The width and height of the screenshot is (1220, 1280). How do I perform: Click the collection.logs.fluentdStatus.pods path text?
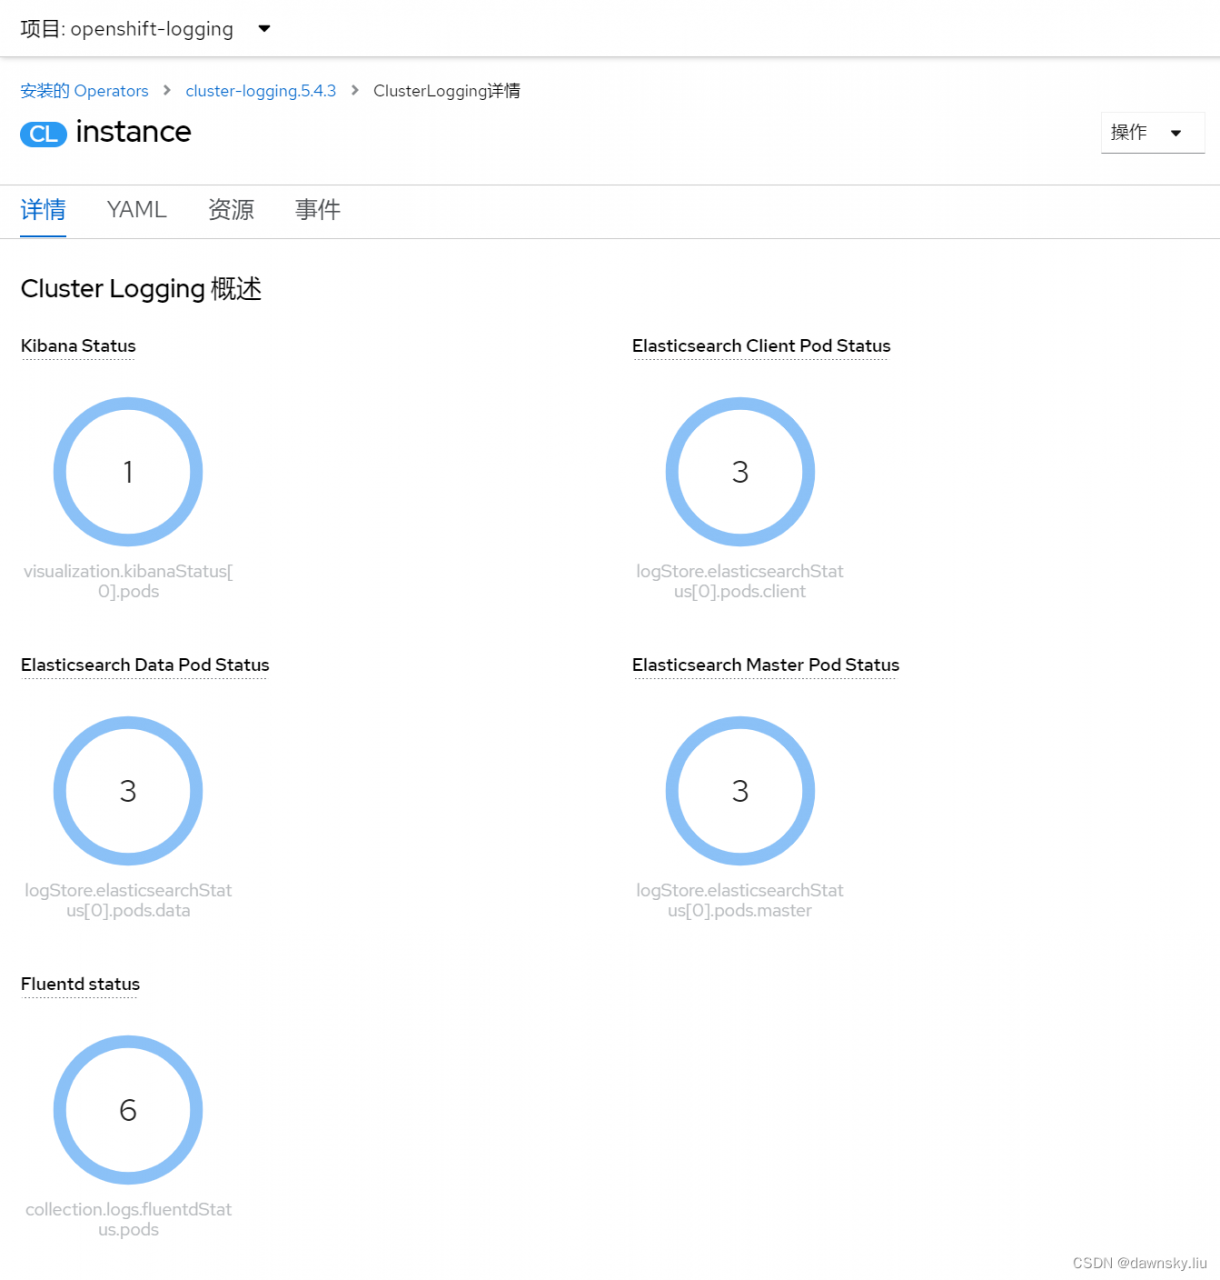pyautogui.click(x=128, y=1219)
